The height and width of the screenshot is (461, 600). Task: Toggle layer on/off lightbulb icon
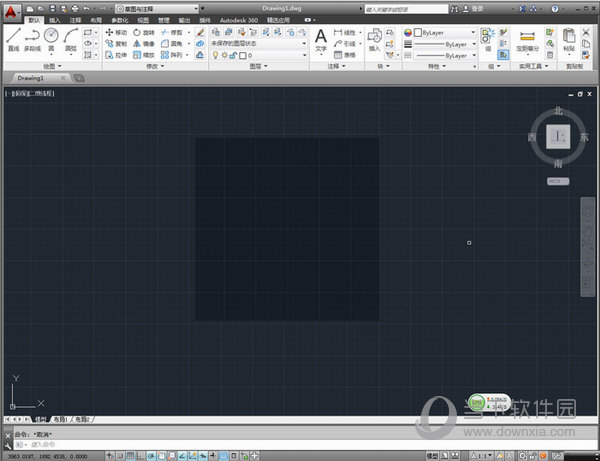[x=215, y=55]
